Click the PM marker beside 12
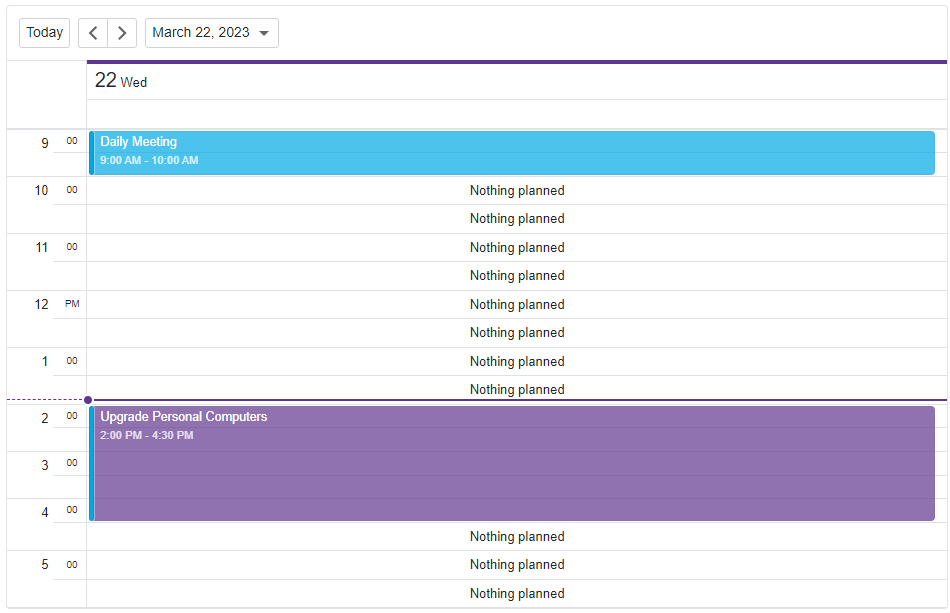 coord(70,303)
